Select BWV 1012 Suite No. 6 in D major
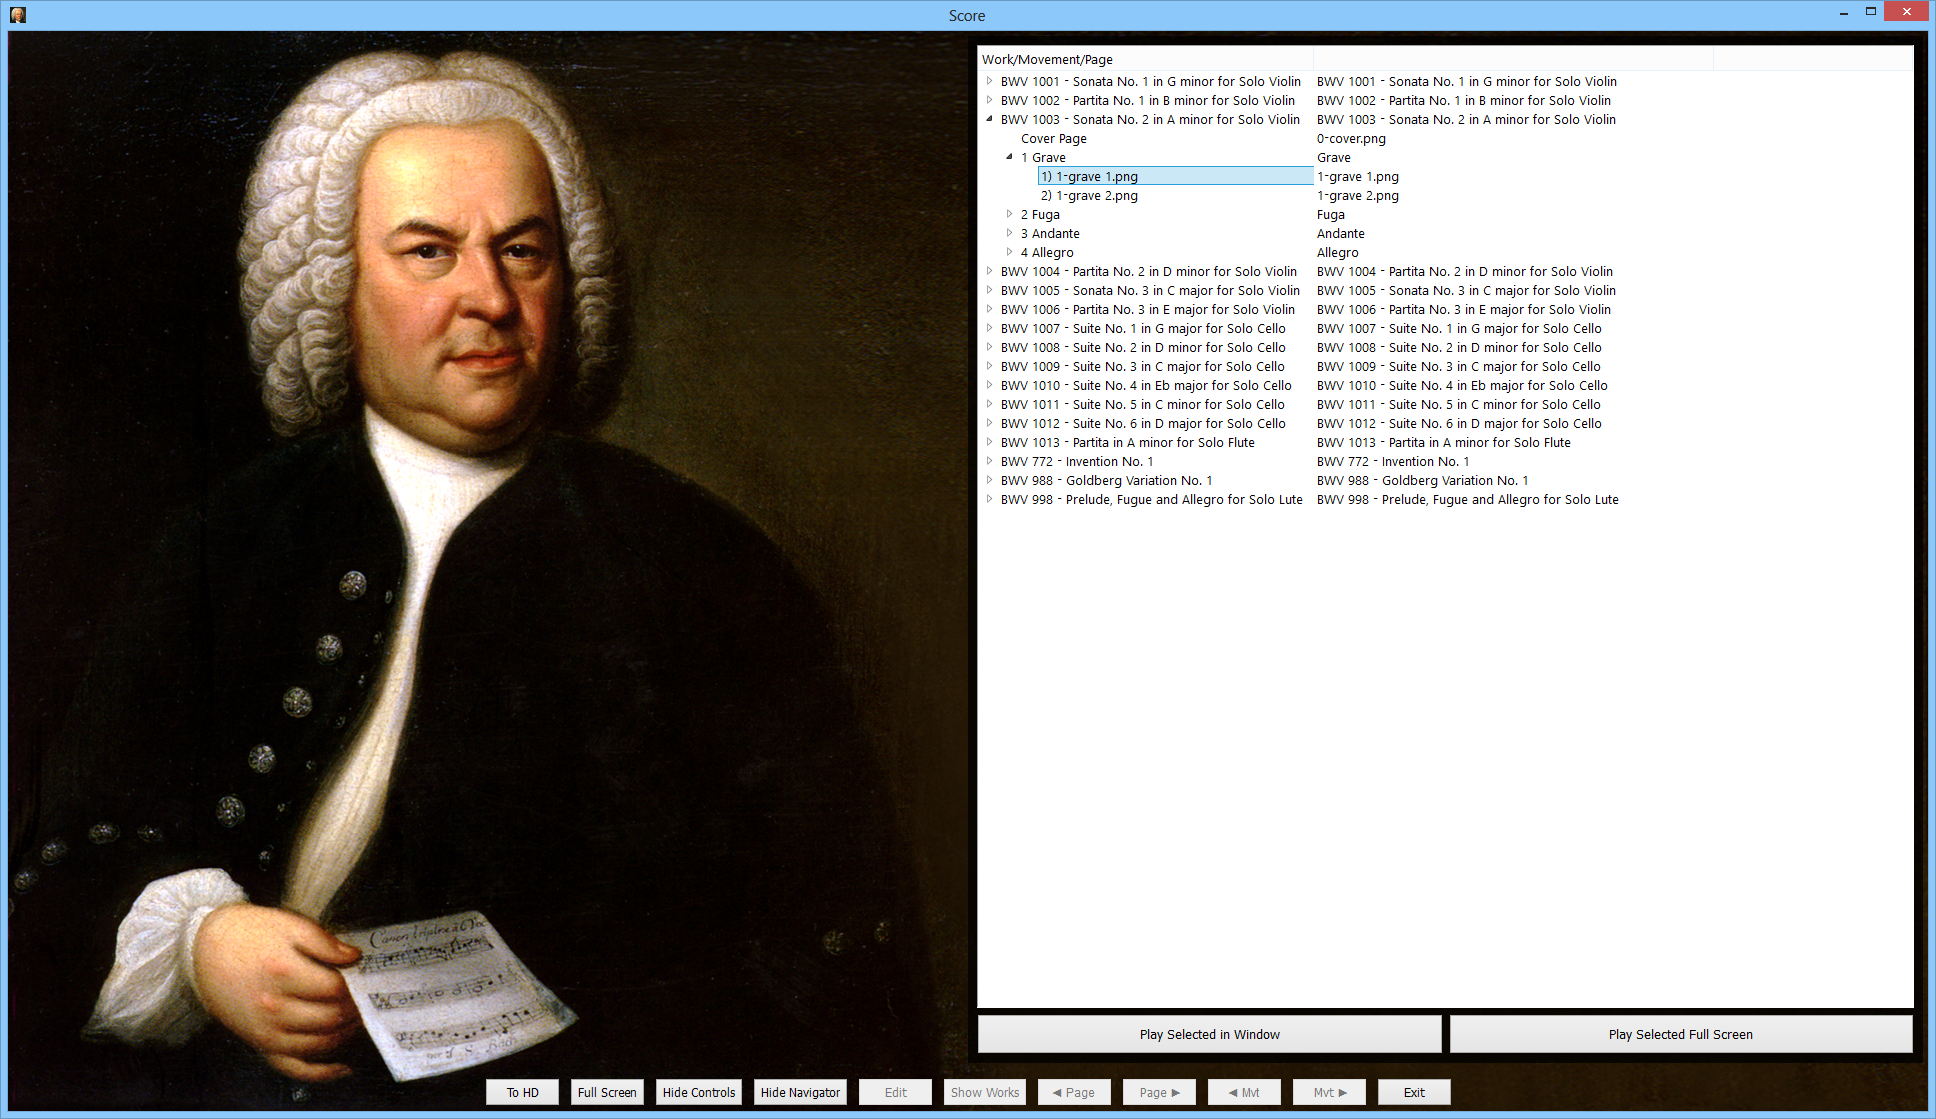This screenshot has height=1119, width=1936. (x=1143, y=423)
